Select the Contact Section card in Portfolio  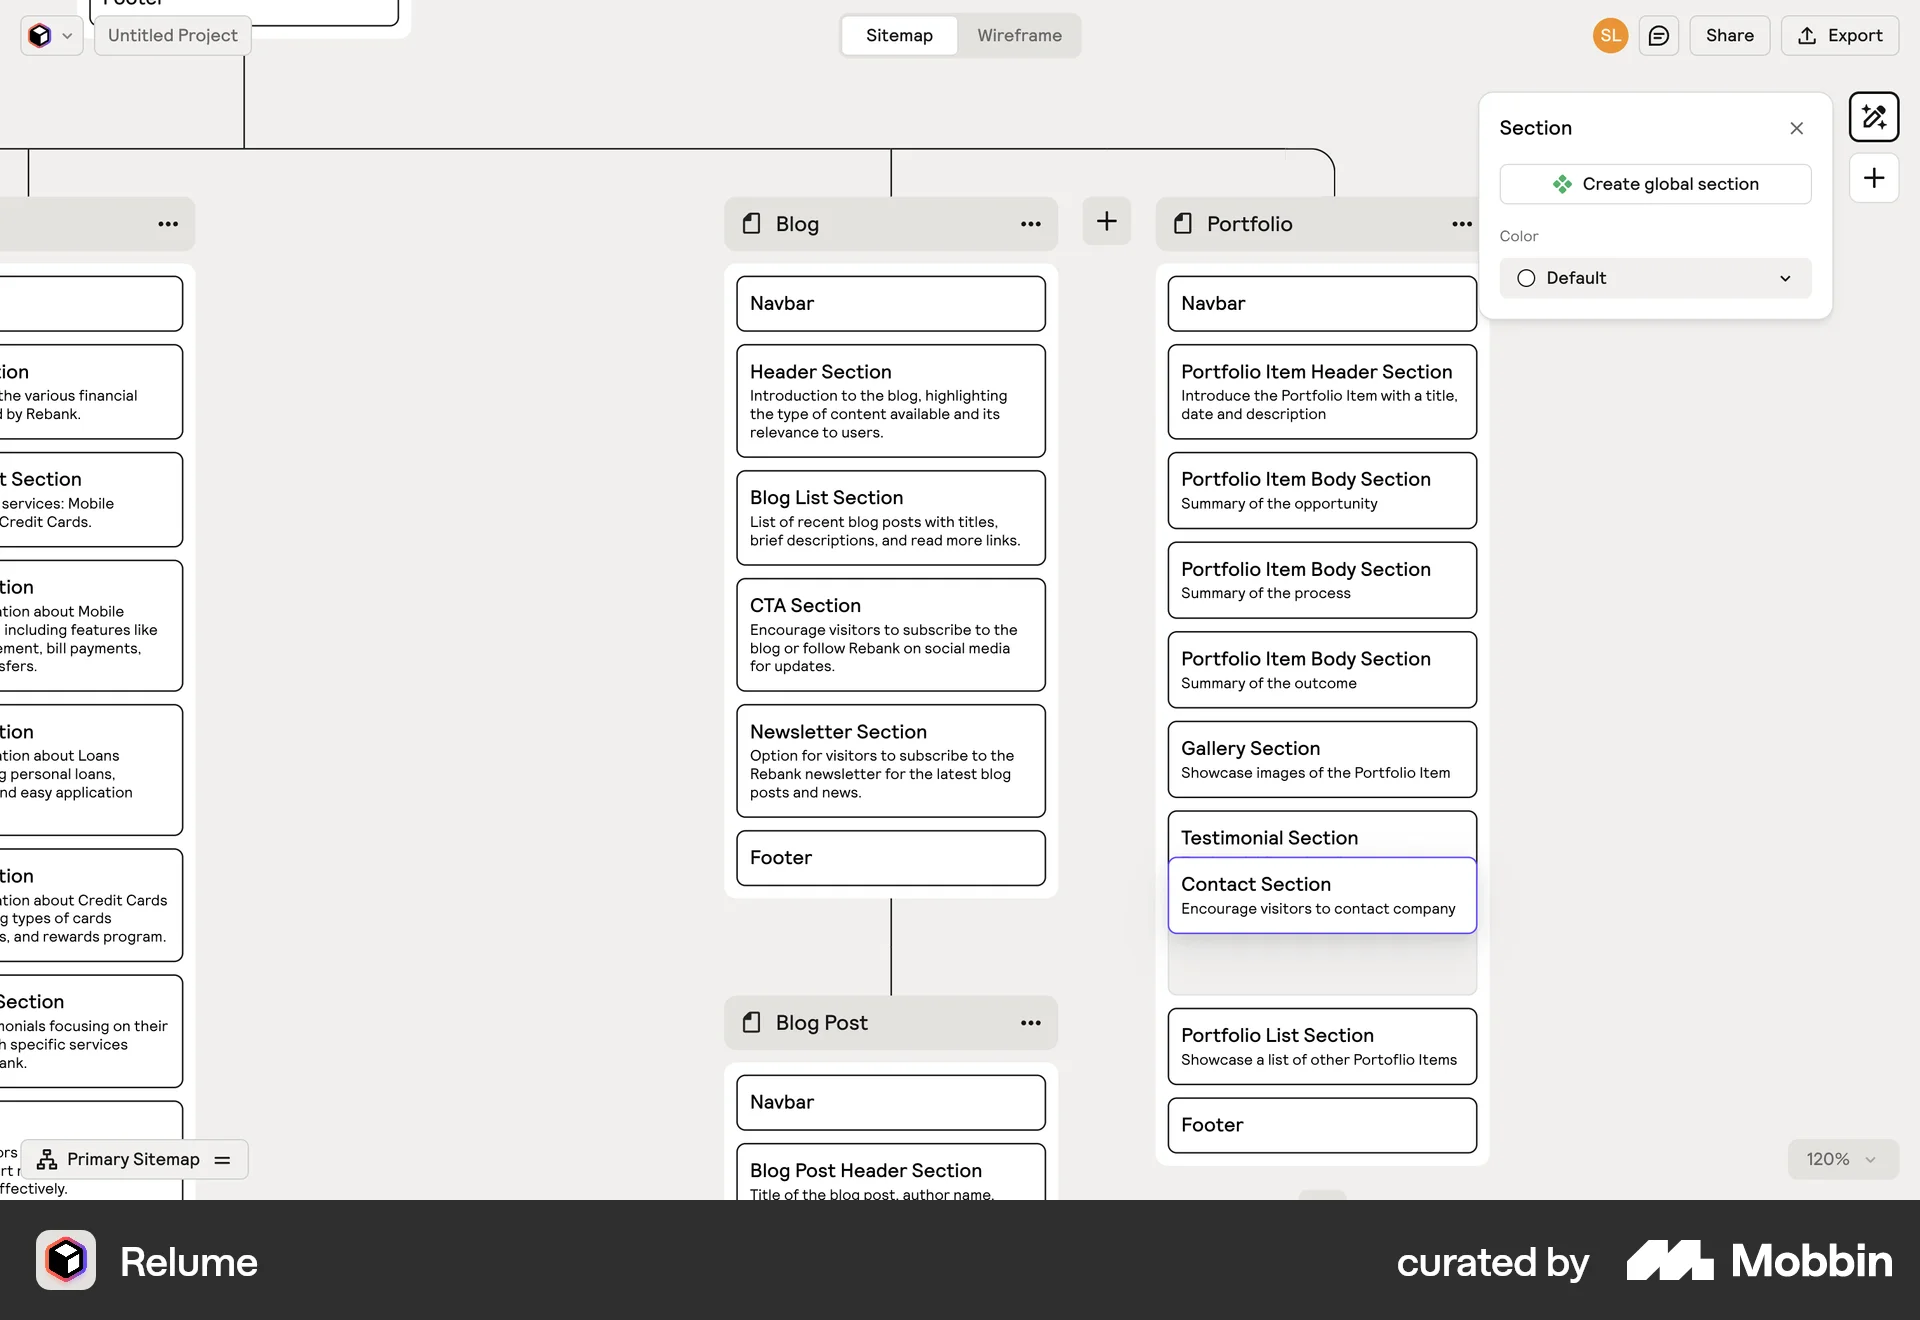pos(1321,895)
